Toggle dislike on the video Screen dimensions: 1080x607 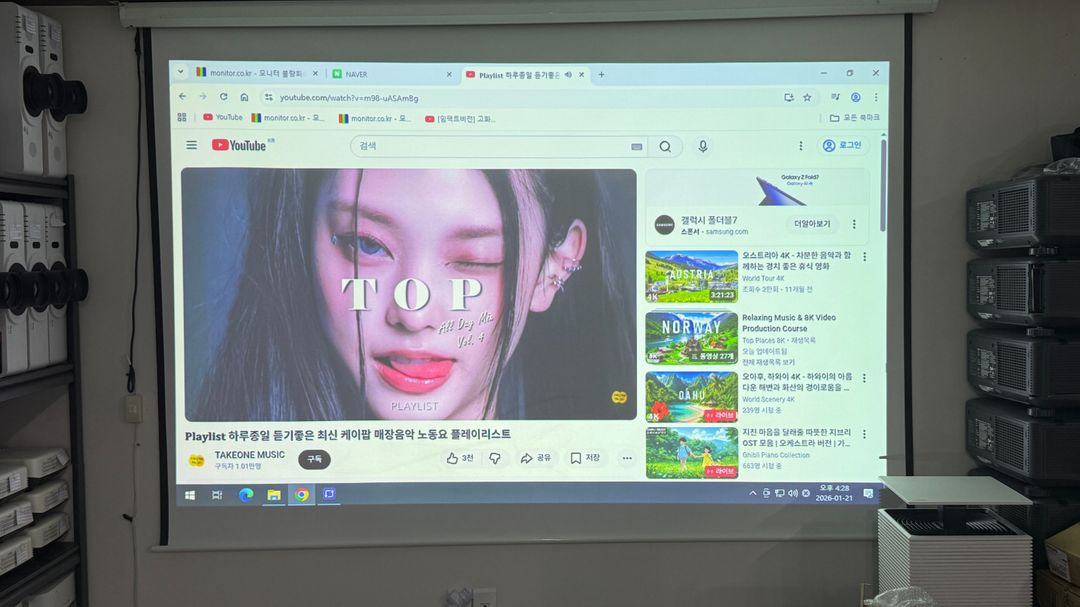(x=495, y=458)
